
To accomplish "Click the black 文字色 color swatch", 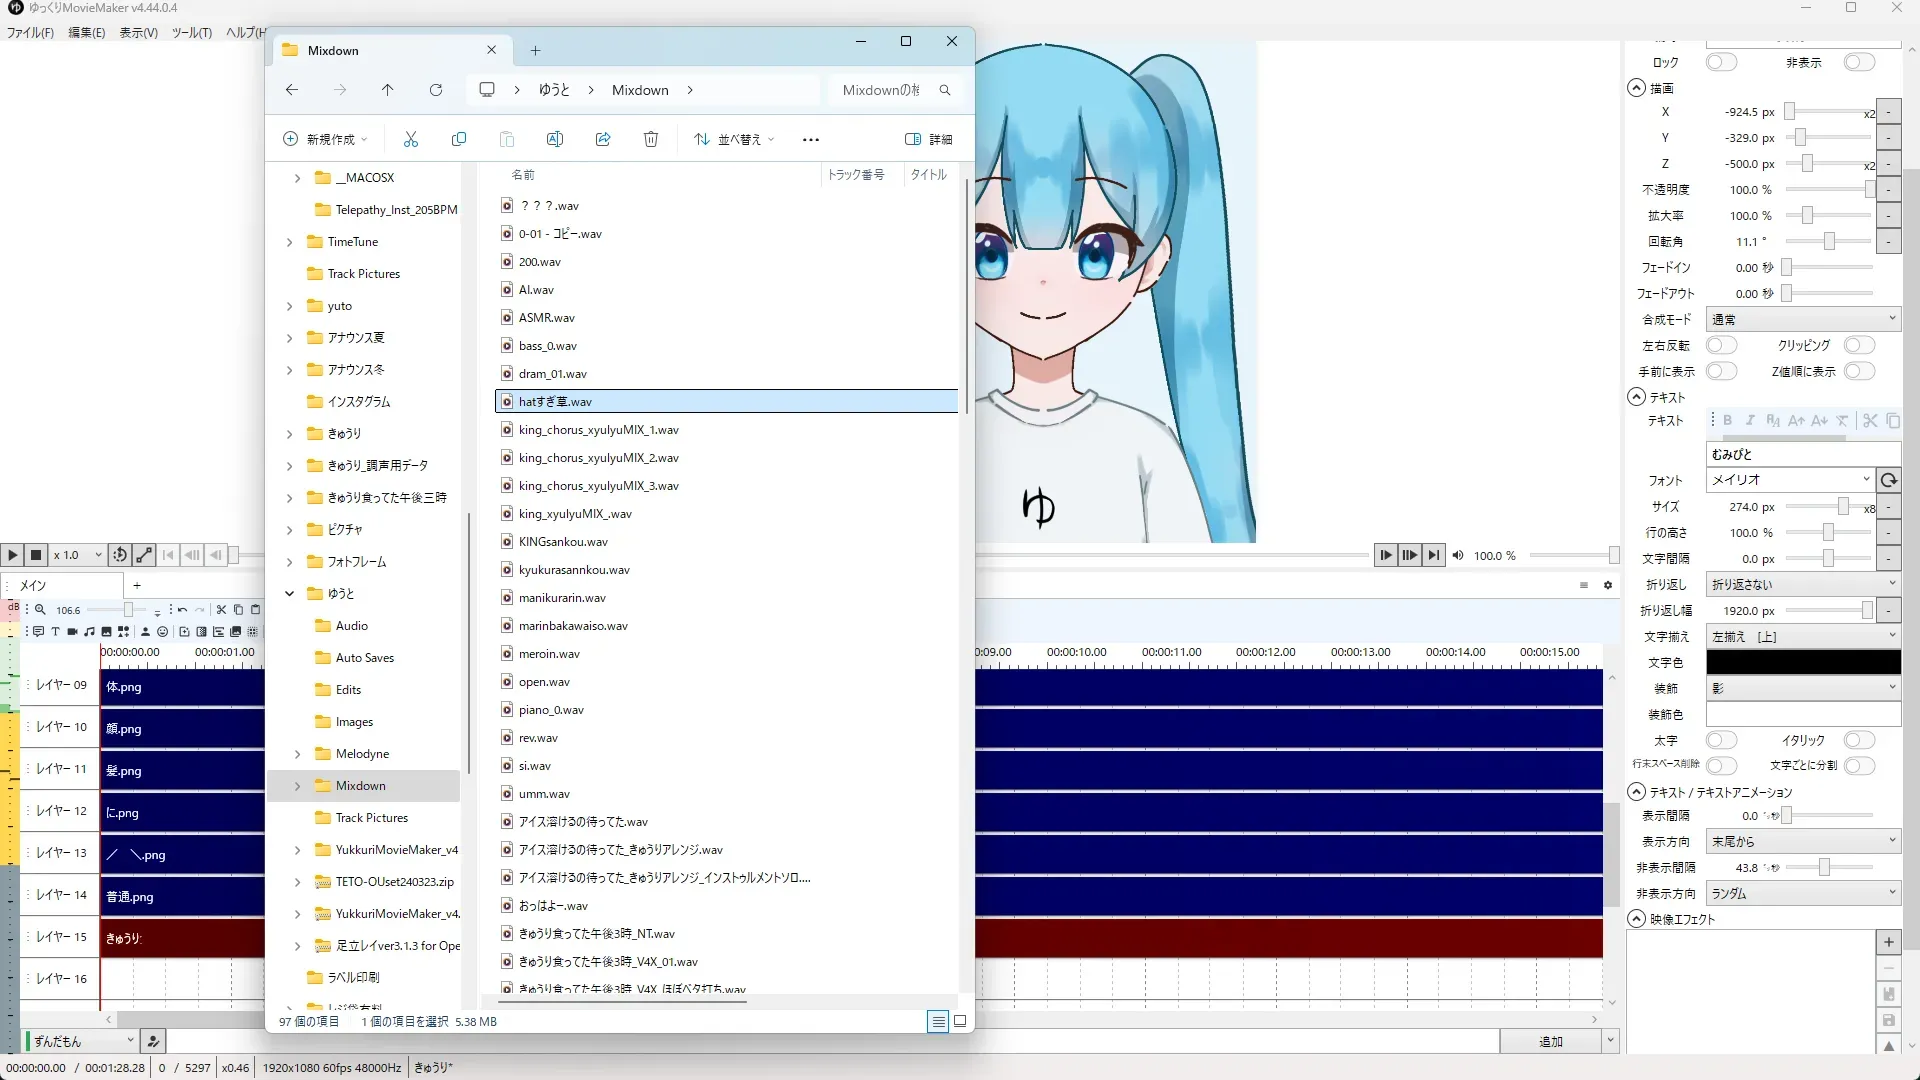I will coord(1802,662).
